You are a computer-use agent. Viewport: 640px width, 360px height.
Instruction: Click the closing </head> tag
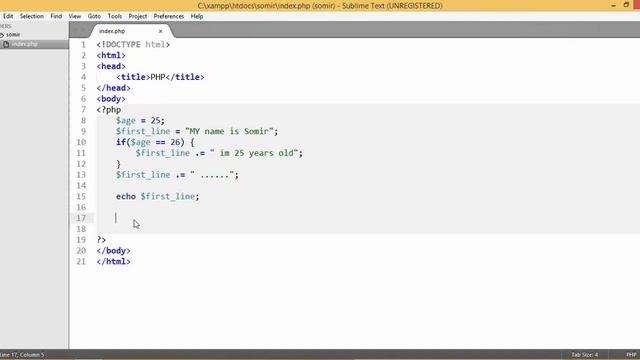[x=113, y=88]
